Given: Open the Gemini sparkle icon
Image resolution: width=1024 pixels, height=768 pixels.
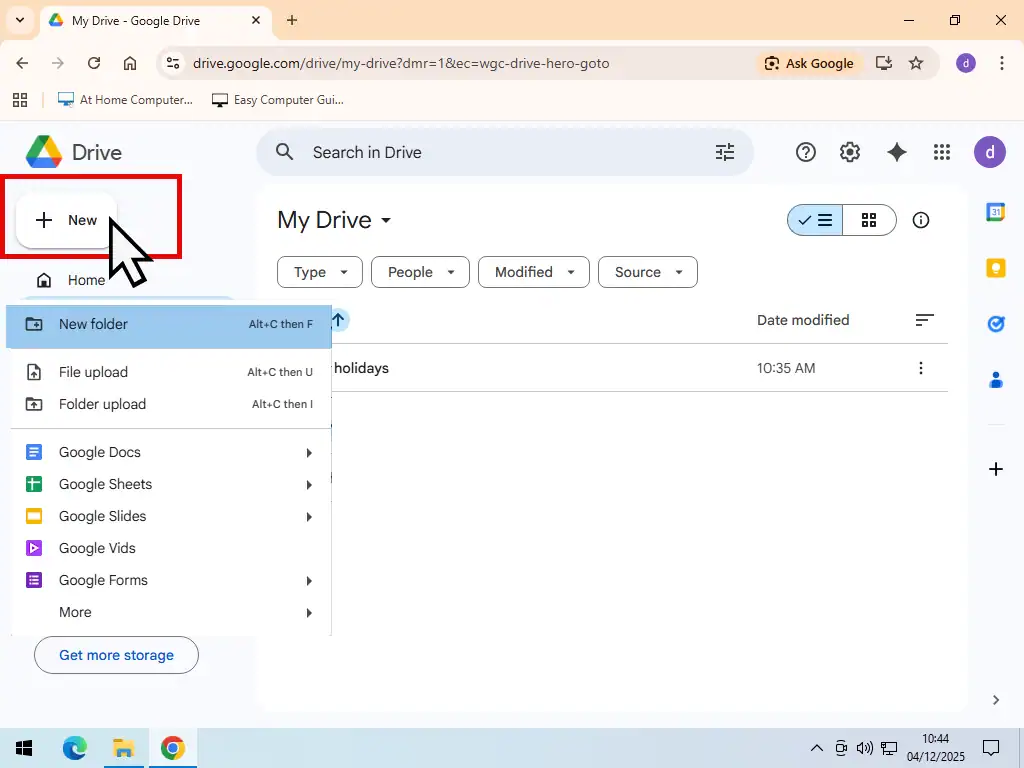Looking at the screenshot, I should pos(896,152).
